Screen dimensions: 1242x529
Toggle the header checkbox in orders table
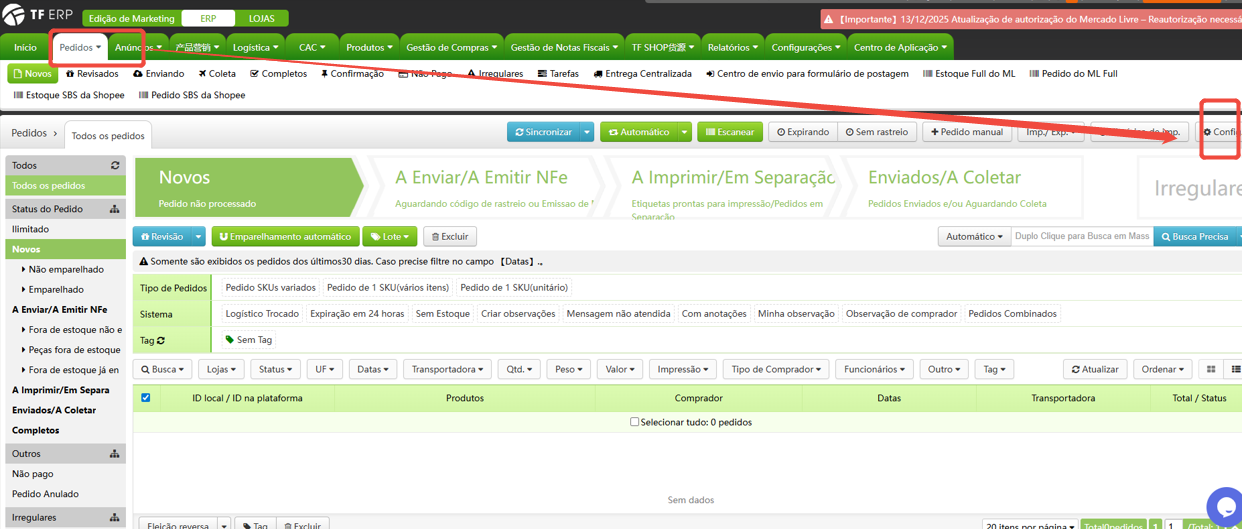pos(146,398)
